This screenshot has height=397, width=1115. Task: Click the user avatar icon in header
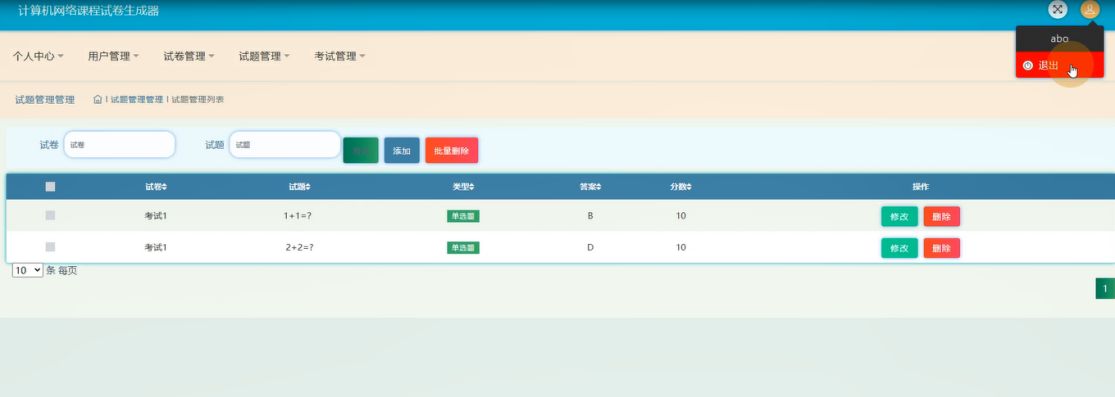(1089, 9)
